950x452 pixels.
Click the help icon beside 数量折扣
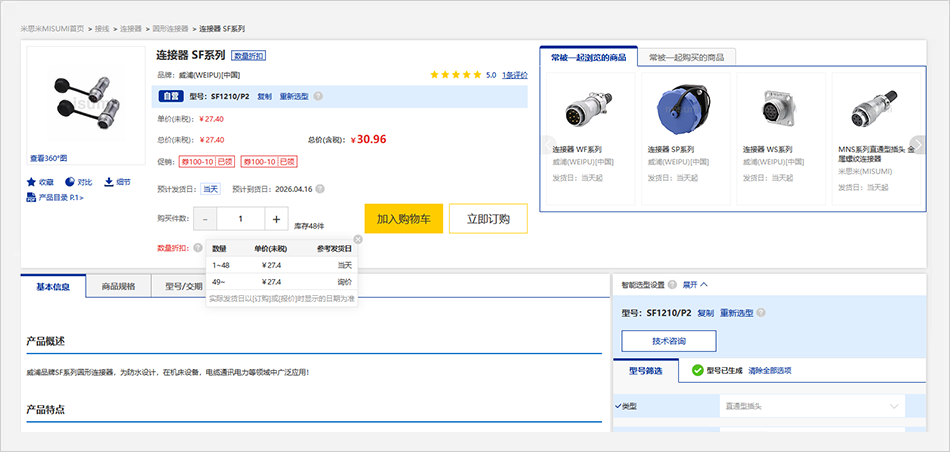pyautogui.click(x=198, y=248)
